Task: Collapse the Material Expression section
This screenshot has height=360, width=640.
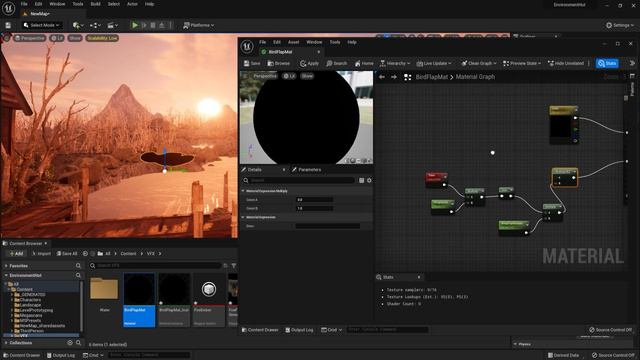Action: (x=243, y=217)
